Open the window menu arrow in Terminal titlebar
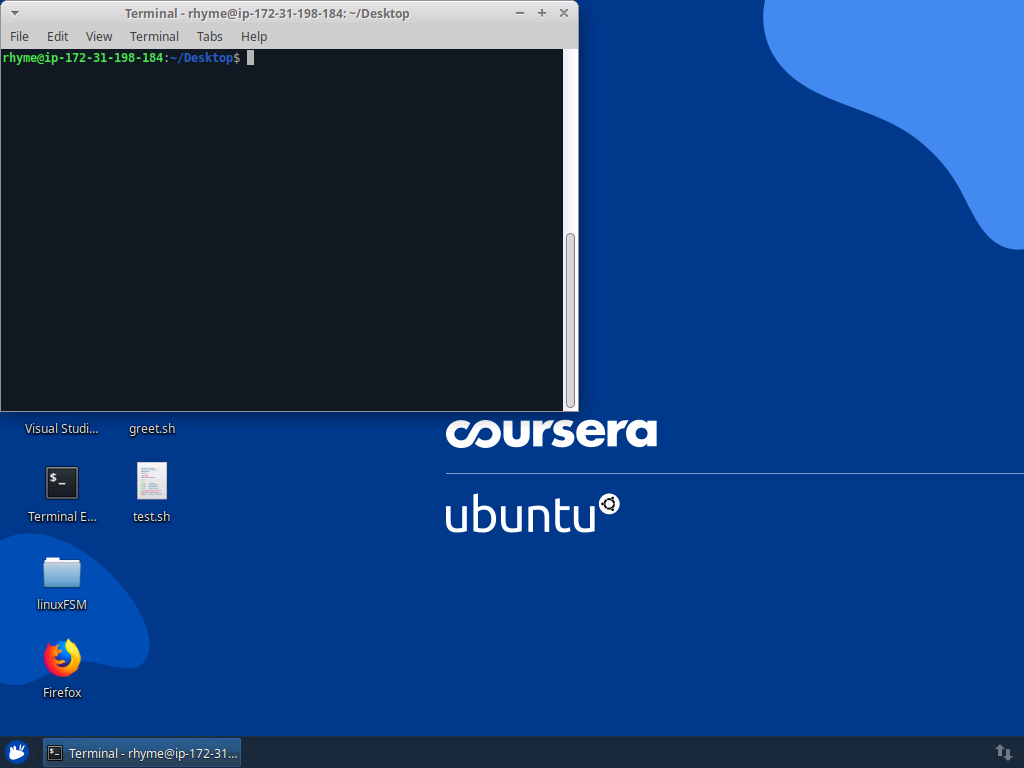Image resolution: width=1024 pixels, height=768 pixels. (14, 13)
